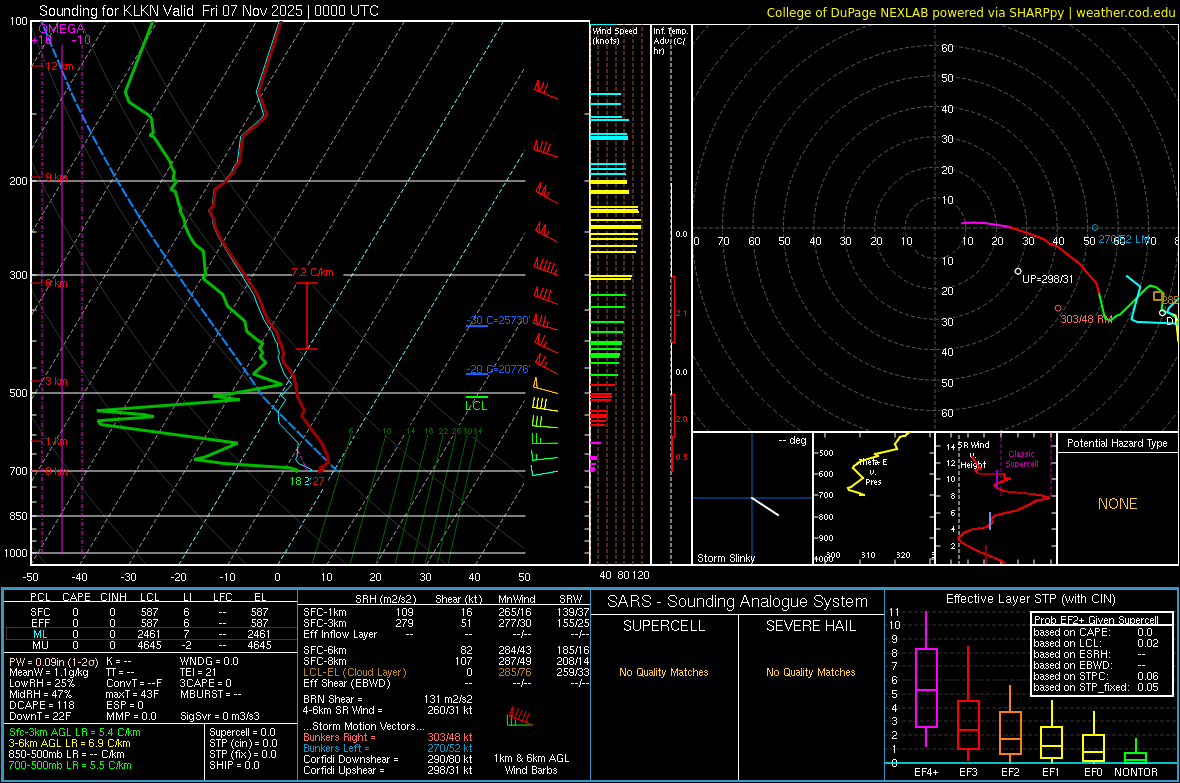Viewport: 1180px width, 783px height.
Task: Click the green 'LCL' marker on skew-T
Action: tap(476, 406)
